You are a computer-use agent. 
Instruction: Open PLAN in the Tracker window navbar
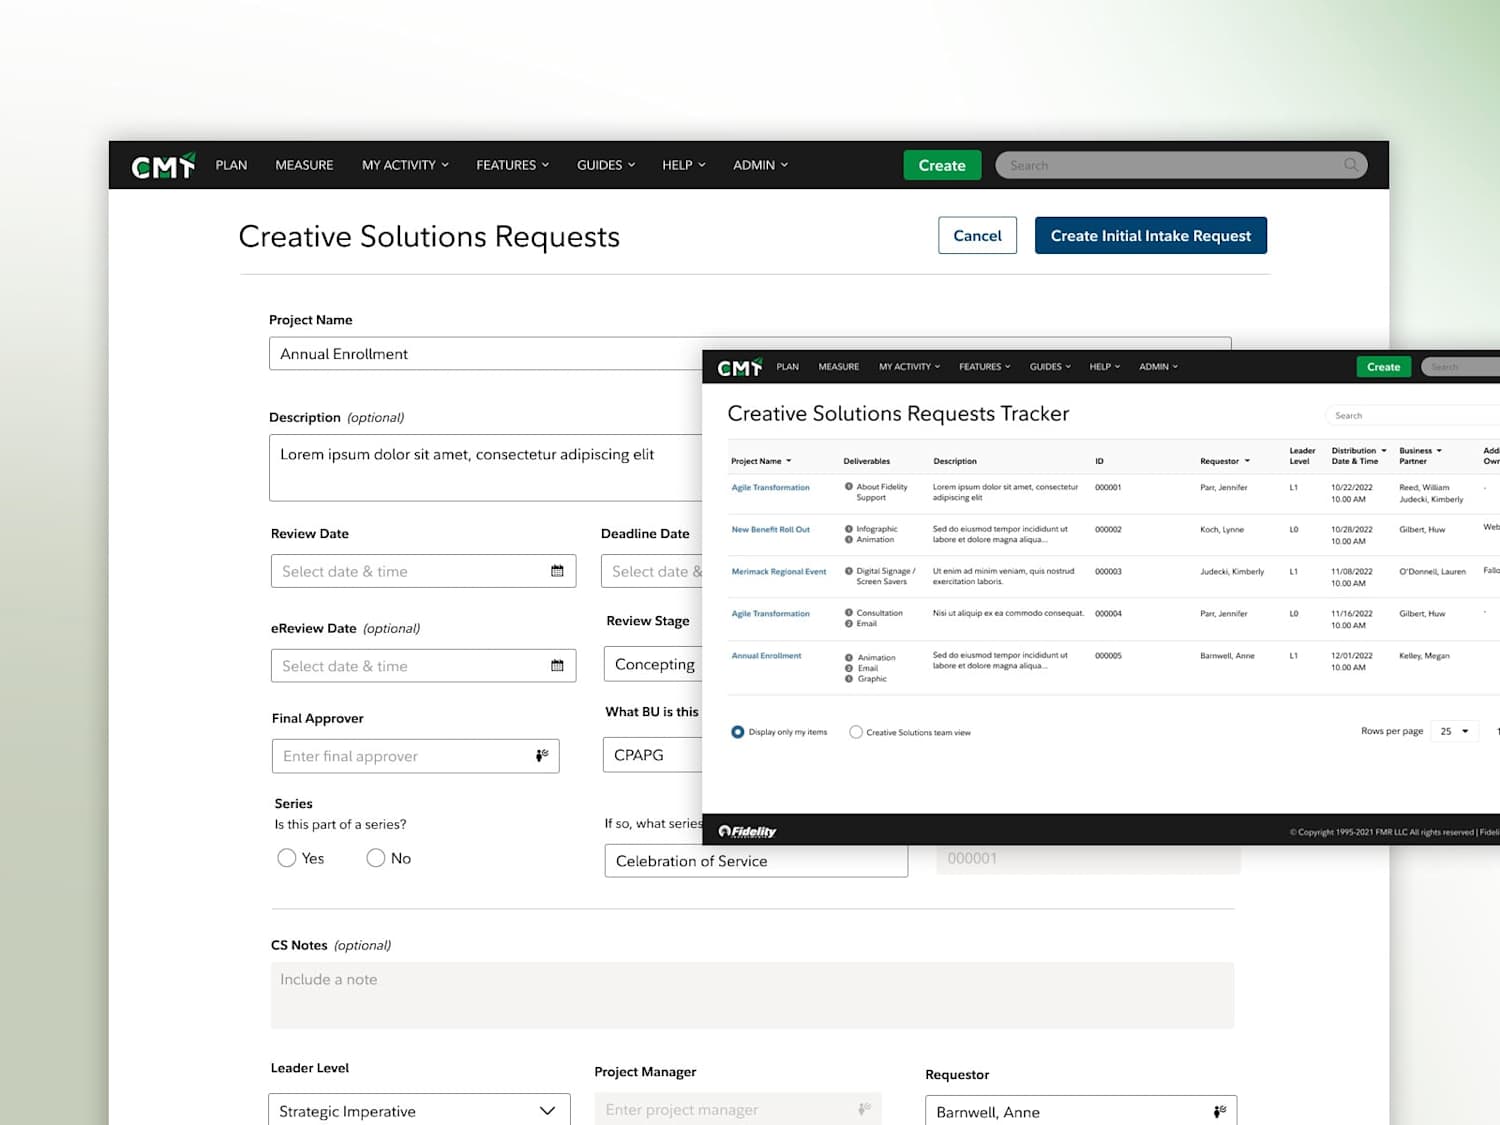pyautogui.click(x=788, y=367)
